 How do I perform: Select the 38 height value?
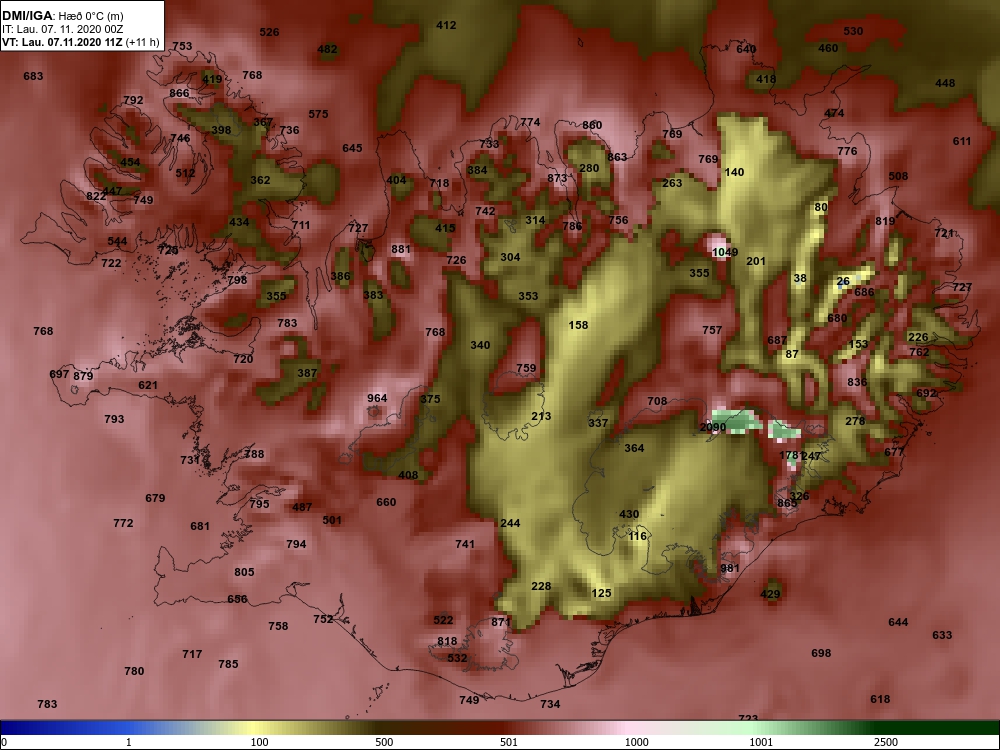click(800, 278)
